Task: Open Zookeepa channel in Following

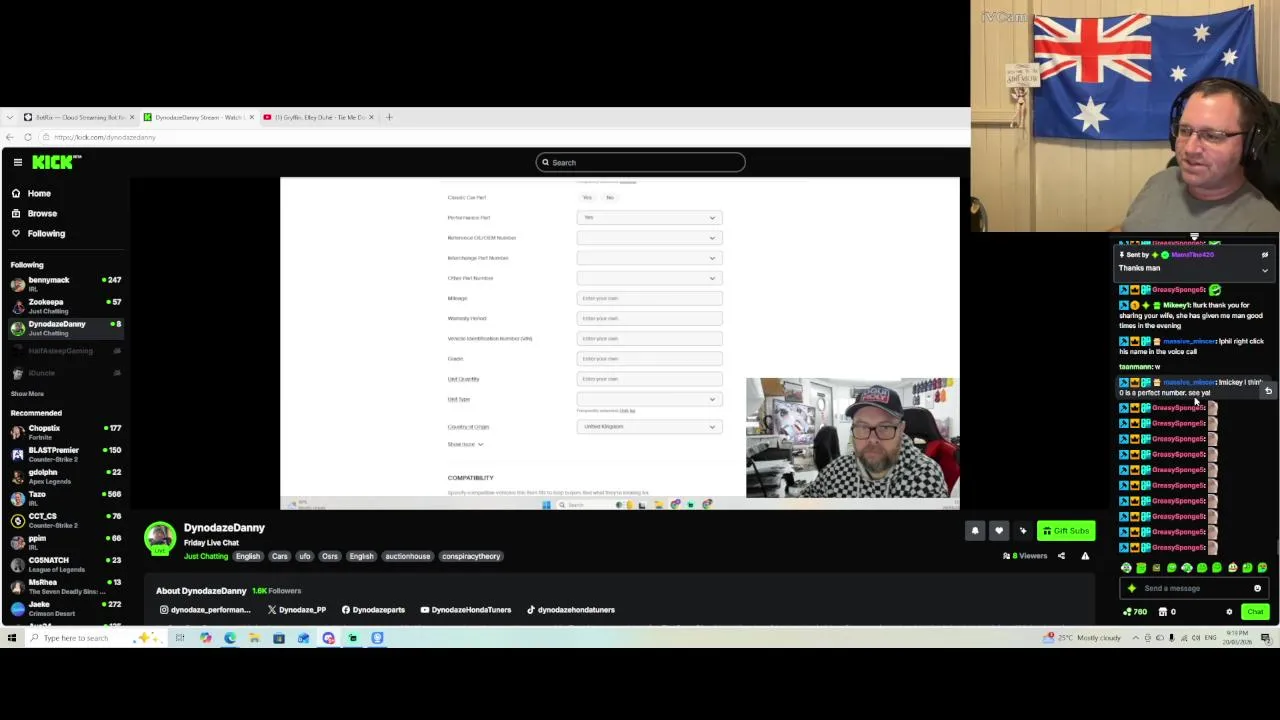Action: click(65, 306)
